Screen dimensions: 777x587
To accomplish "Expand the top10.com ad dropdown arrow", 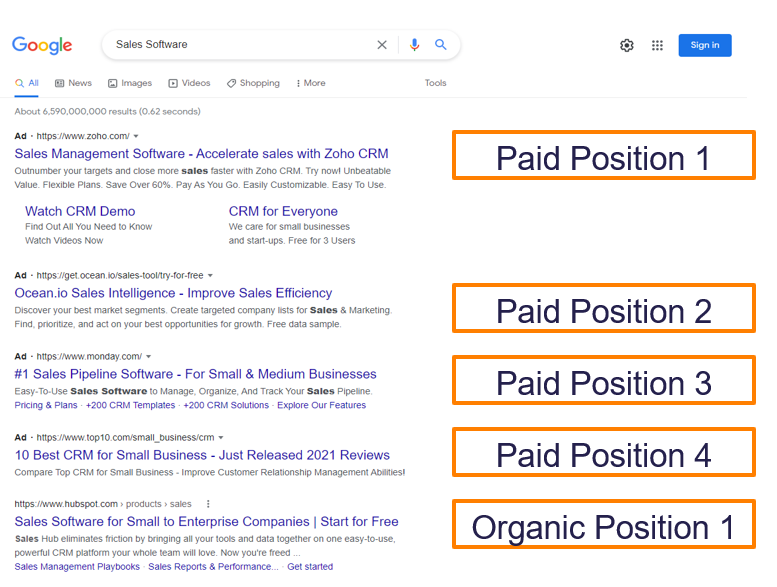I will 221,438.
